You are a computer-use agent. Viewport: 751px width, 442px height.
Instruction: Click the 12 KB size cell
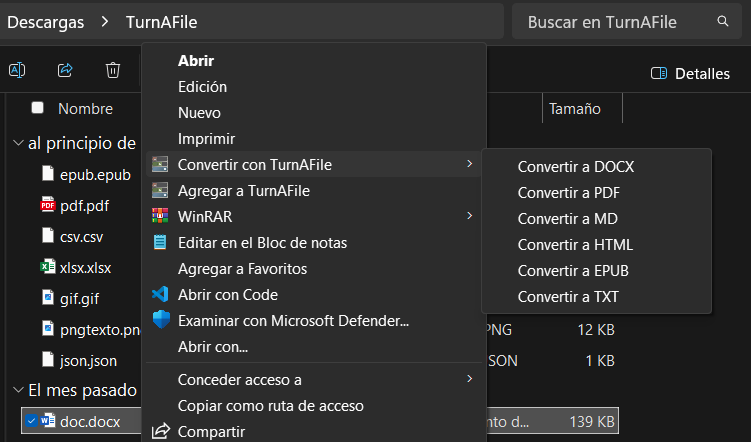(596, 329)
